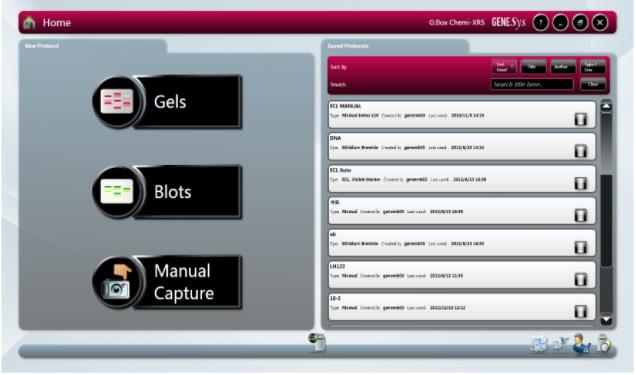636x375 pixels.
Task: Remove the LH123 protocol via trash icon
Action: coord(580,279)
